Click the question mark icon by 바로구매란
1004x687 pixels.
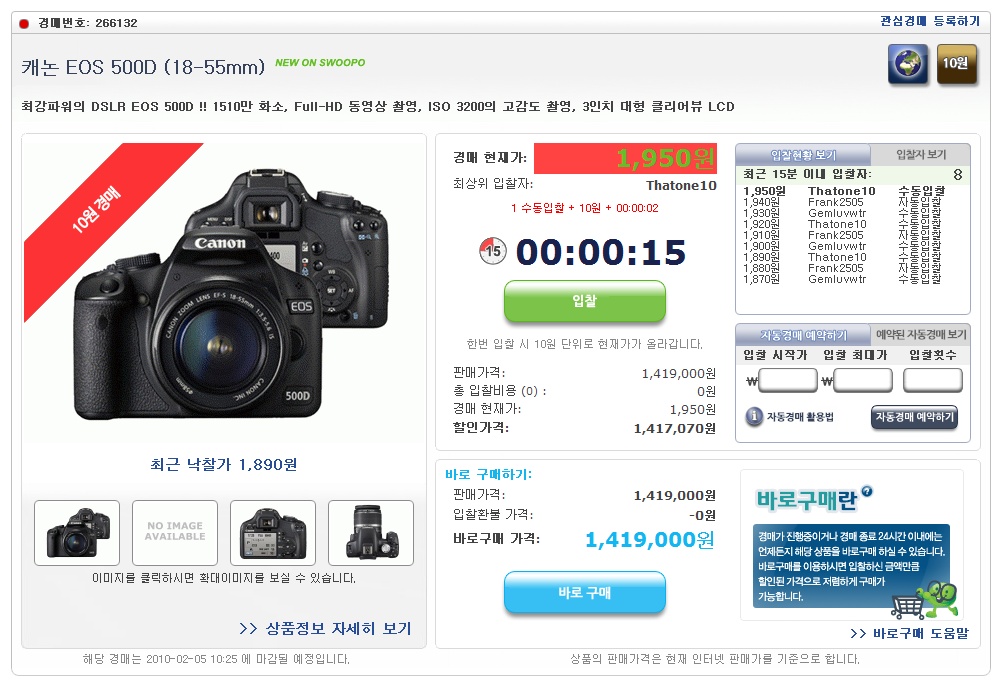pos(866,491)
